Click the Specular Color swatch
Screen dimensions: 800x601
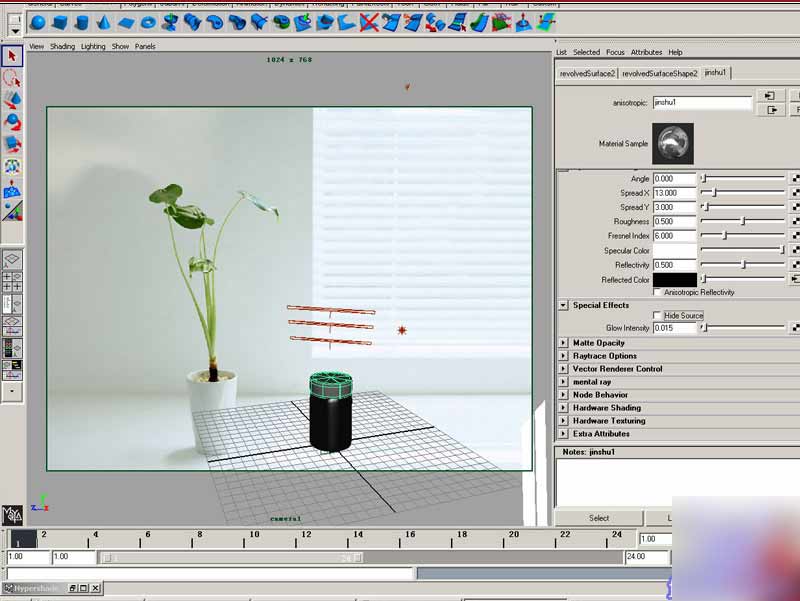click(x=674, y=251)
